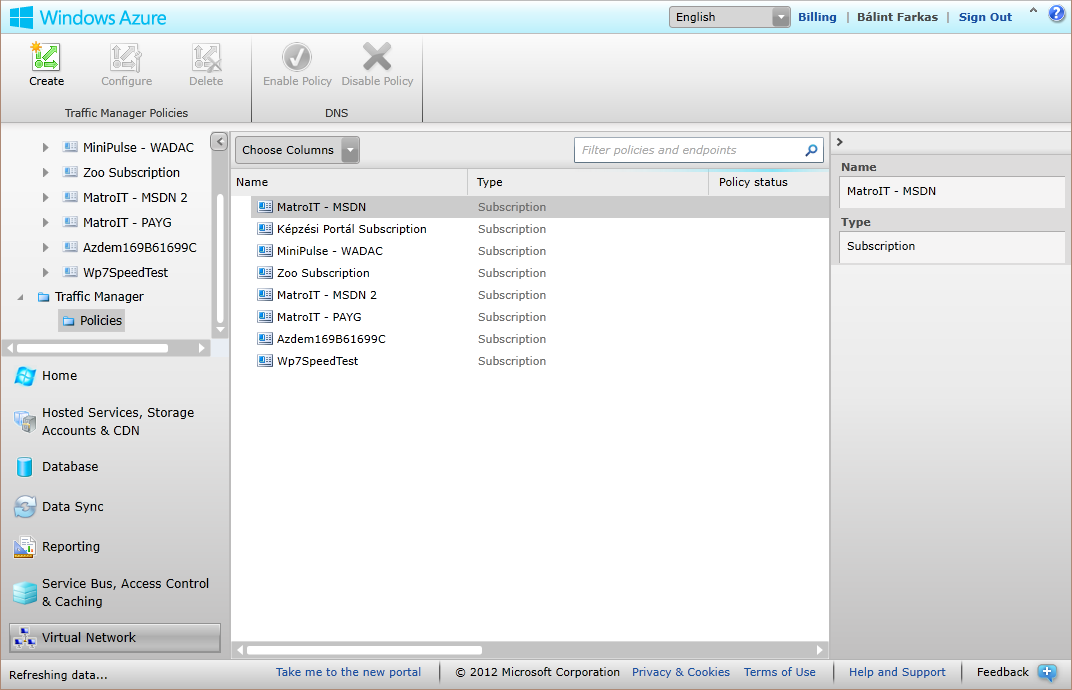Click the Reporting chart icon
Screen dimensions: 1072x690
(x=25, y=547)
